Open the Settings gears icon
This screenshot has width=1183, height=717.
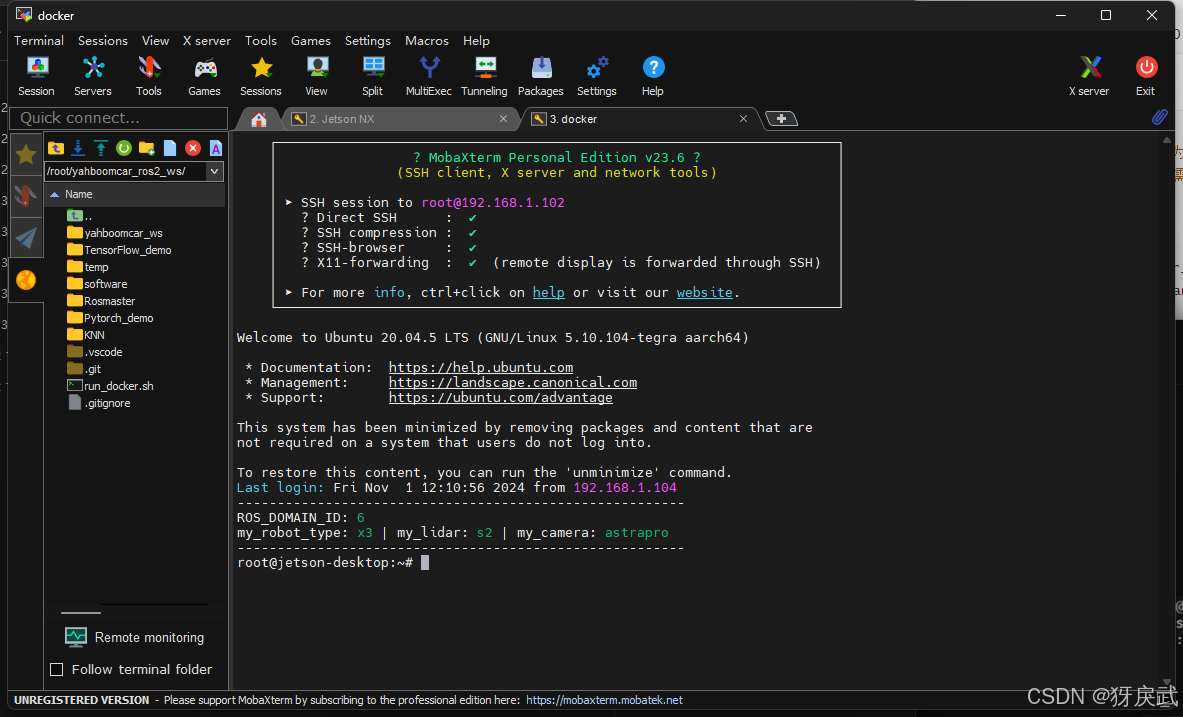click(597, 76)
